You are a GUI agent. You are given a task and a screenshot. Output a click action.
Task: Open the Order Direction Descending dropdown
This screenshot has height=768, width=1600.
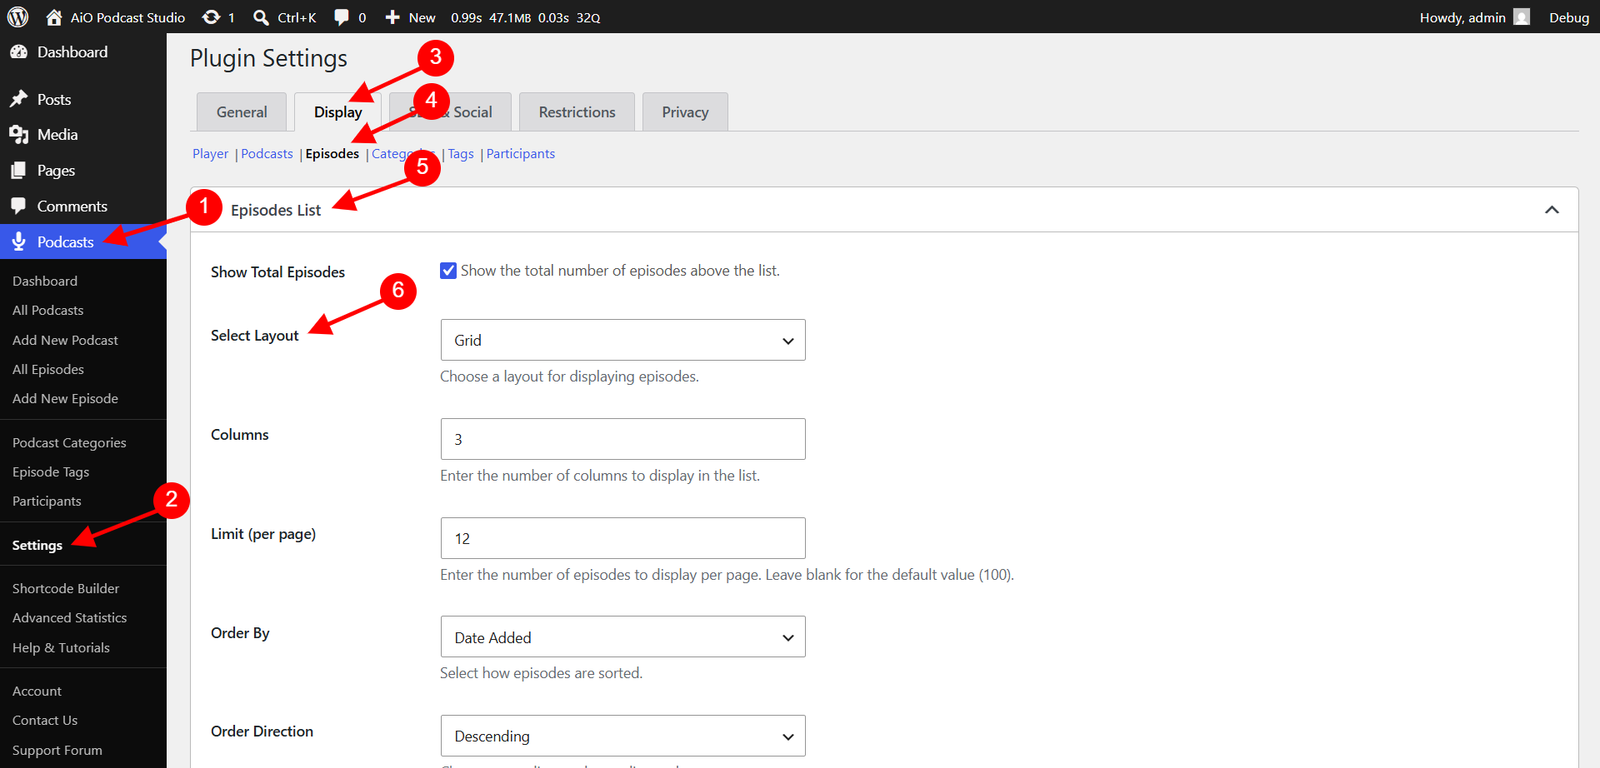coord(623,736)
